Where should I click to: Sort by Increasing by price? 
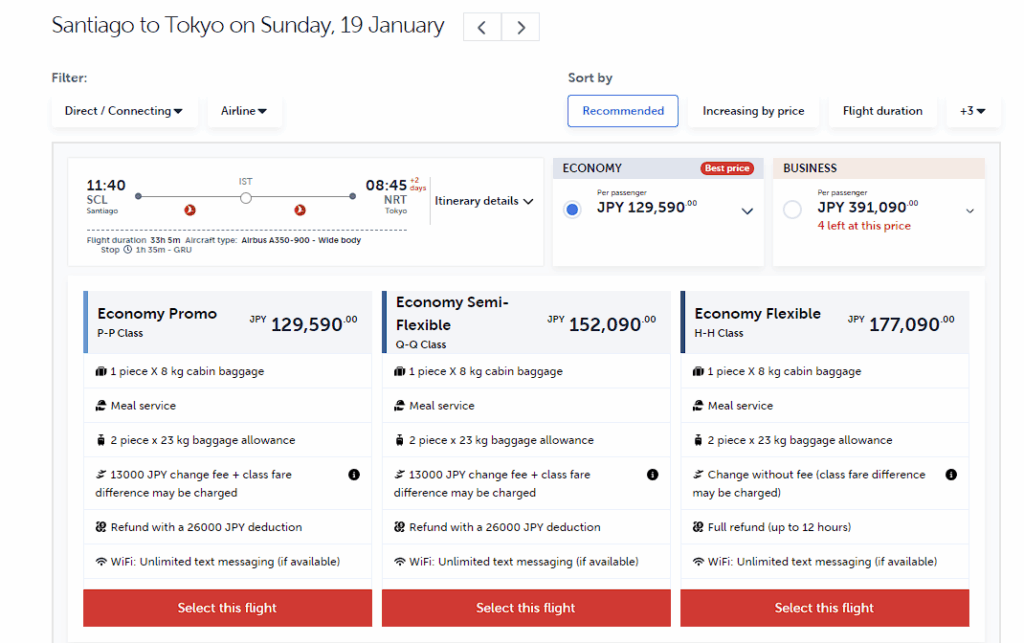point(753,111)
